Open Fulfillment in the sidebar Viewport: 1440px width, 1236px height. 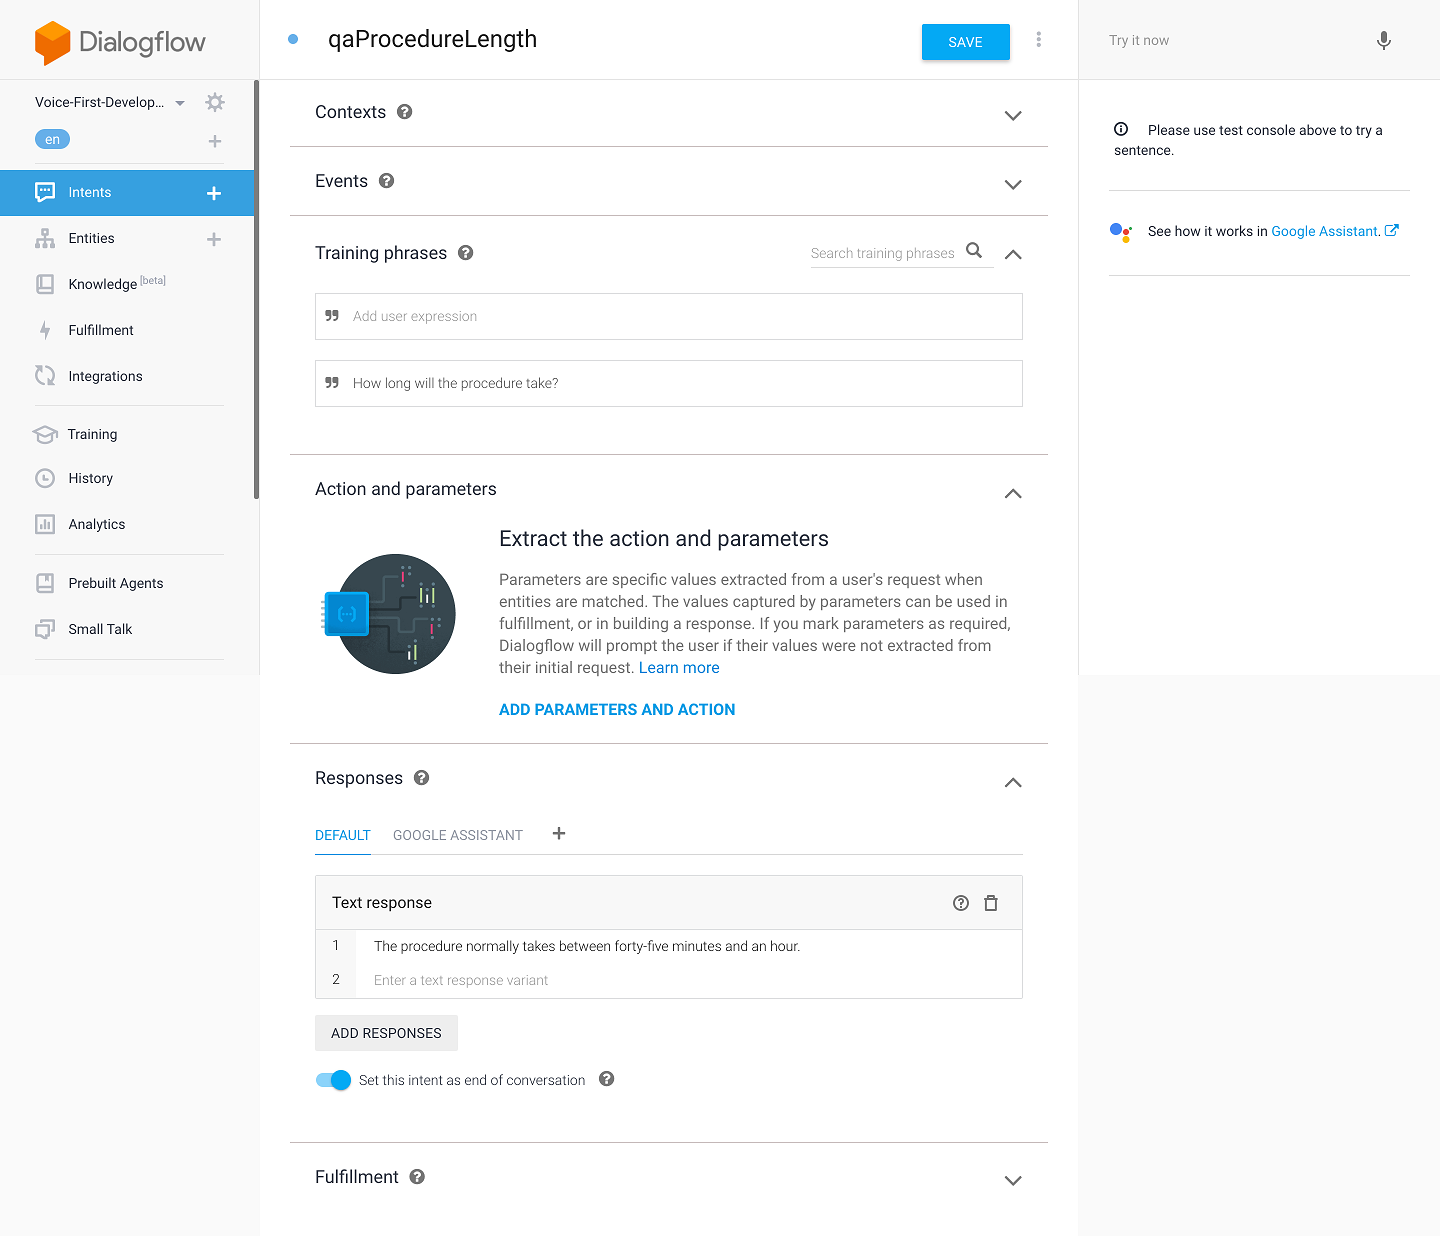tap(100, 330)
